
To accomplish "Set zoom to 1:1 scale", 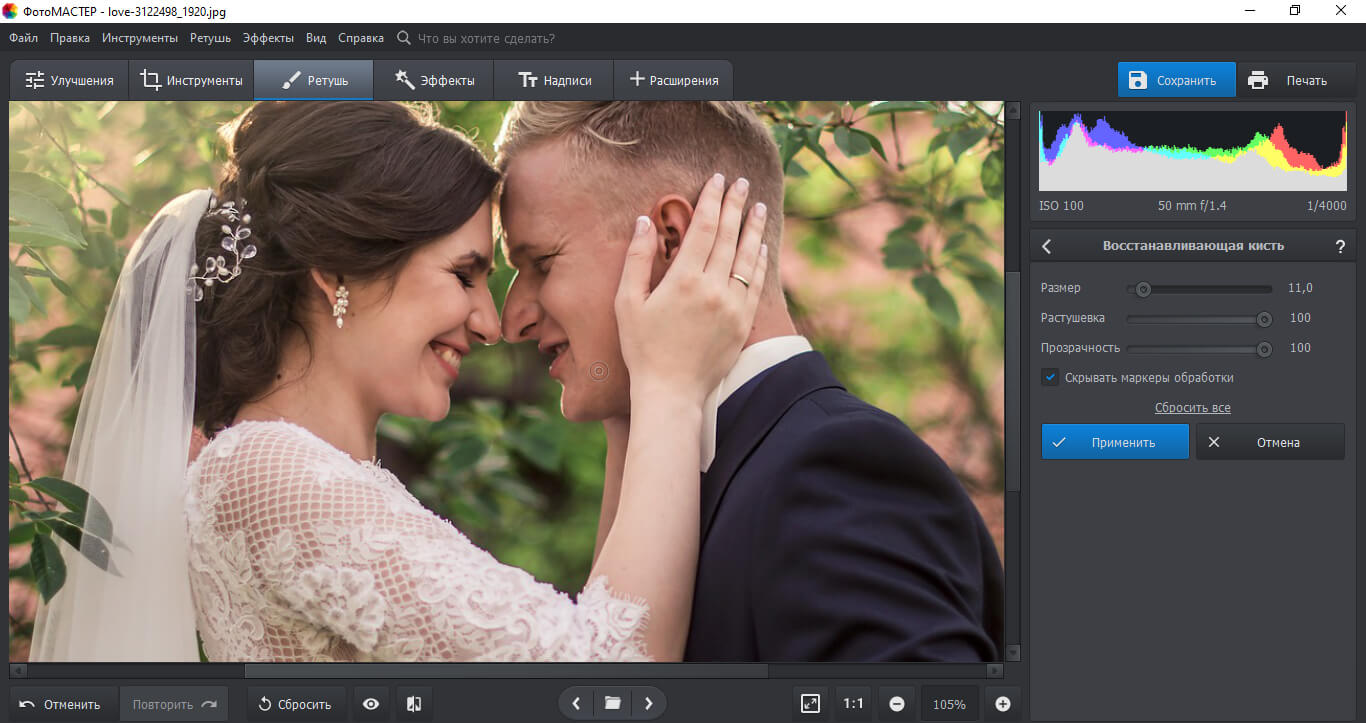I will click(x=853, y=704).
